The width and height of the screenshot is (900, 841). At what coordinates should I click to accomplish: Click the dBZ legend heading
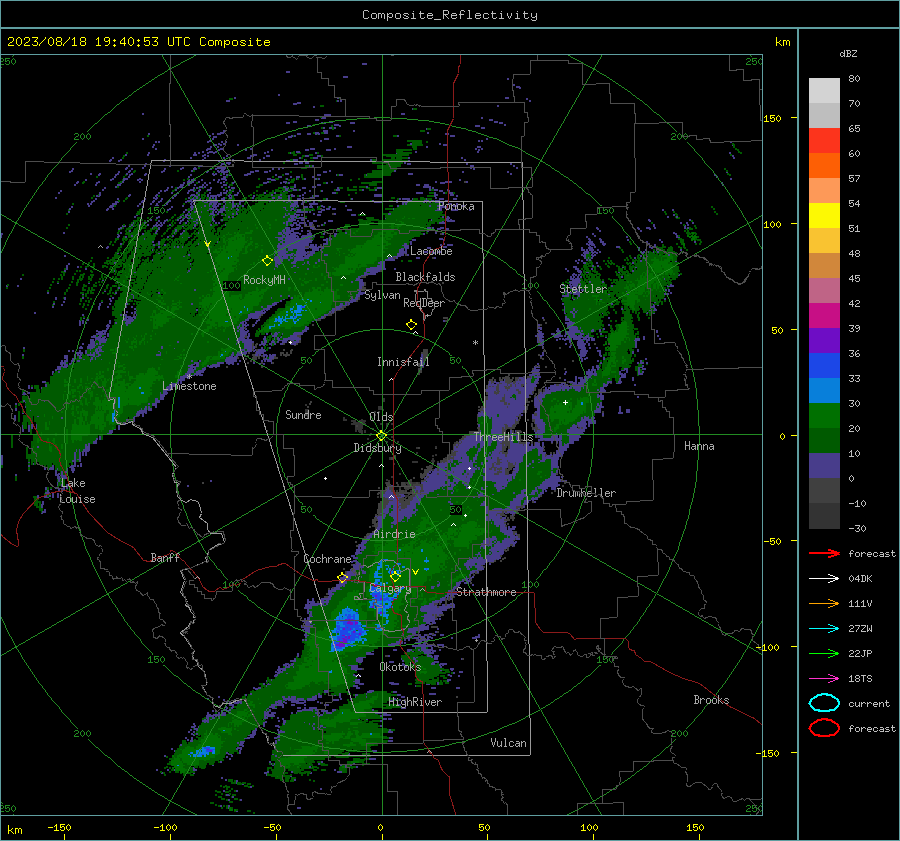tap(848, 53)
